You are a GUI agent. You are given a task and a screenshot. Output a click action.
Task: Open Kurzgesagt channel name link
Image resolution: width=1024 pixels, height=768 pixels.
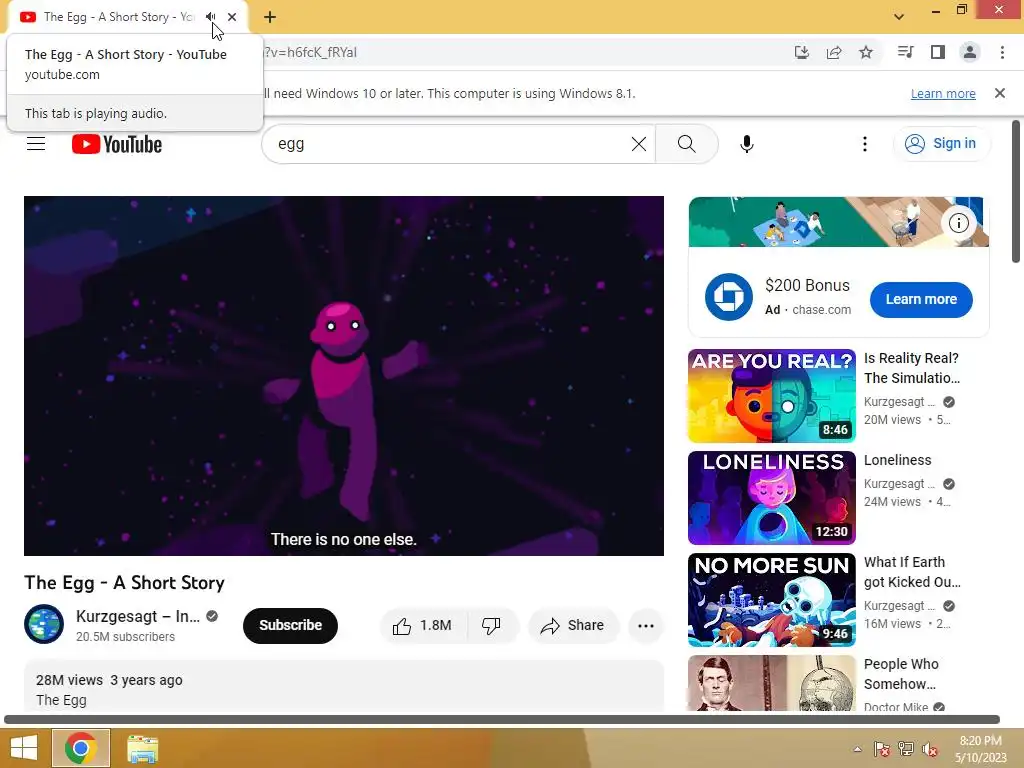tap(138, 616)
